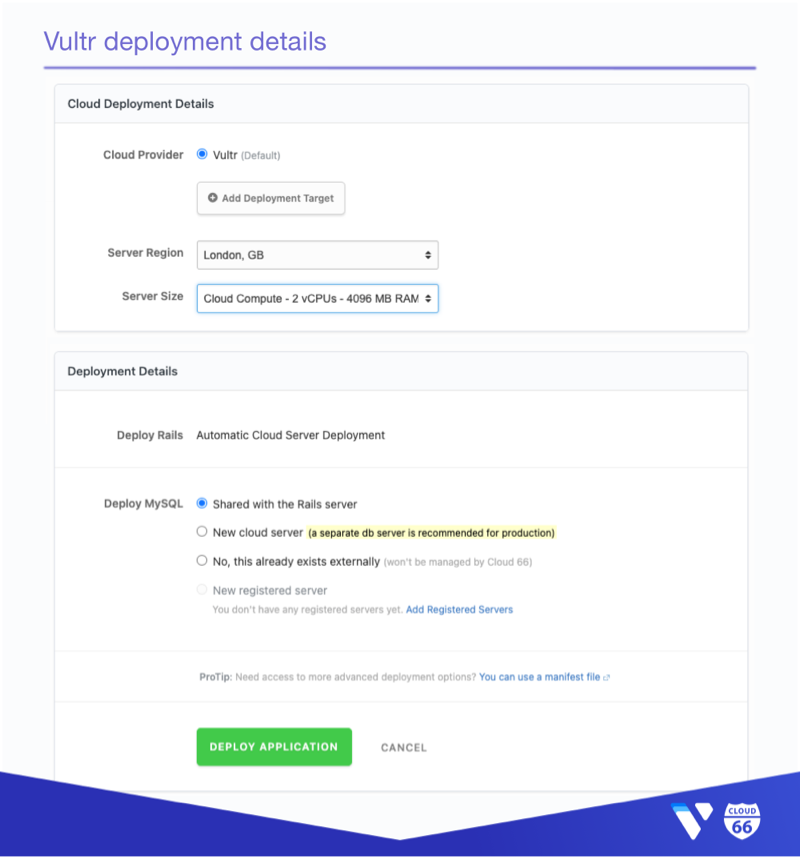The height and width of the screenshot is (857, 800).
Task: Select 'Shared with the Rails server' option
Action: tap(202, 503)
